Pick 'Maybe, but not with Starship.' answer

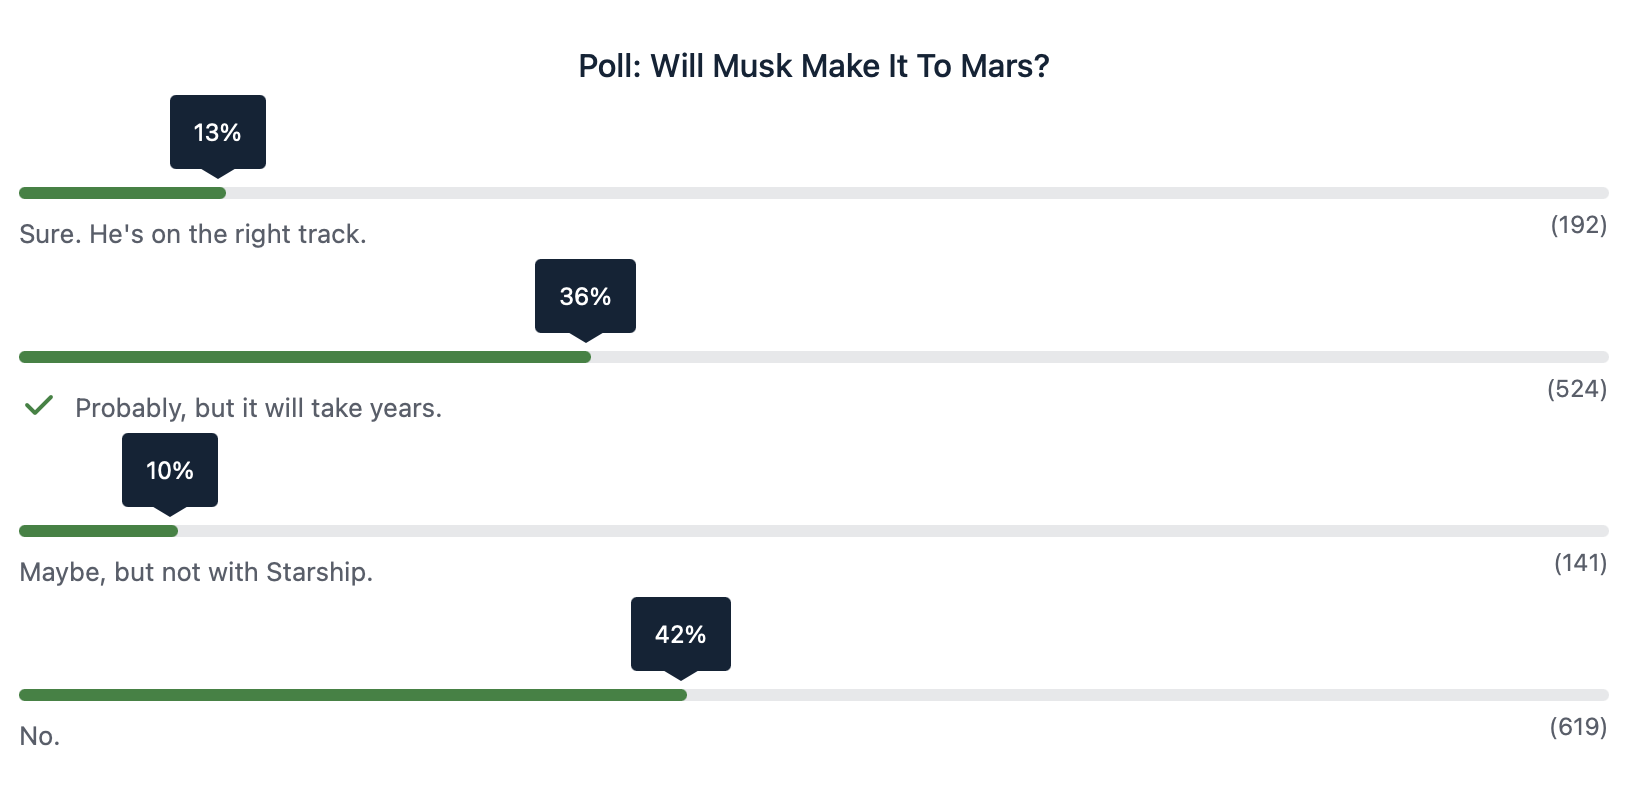pos(196,572)
